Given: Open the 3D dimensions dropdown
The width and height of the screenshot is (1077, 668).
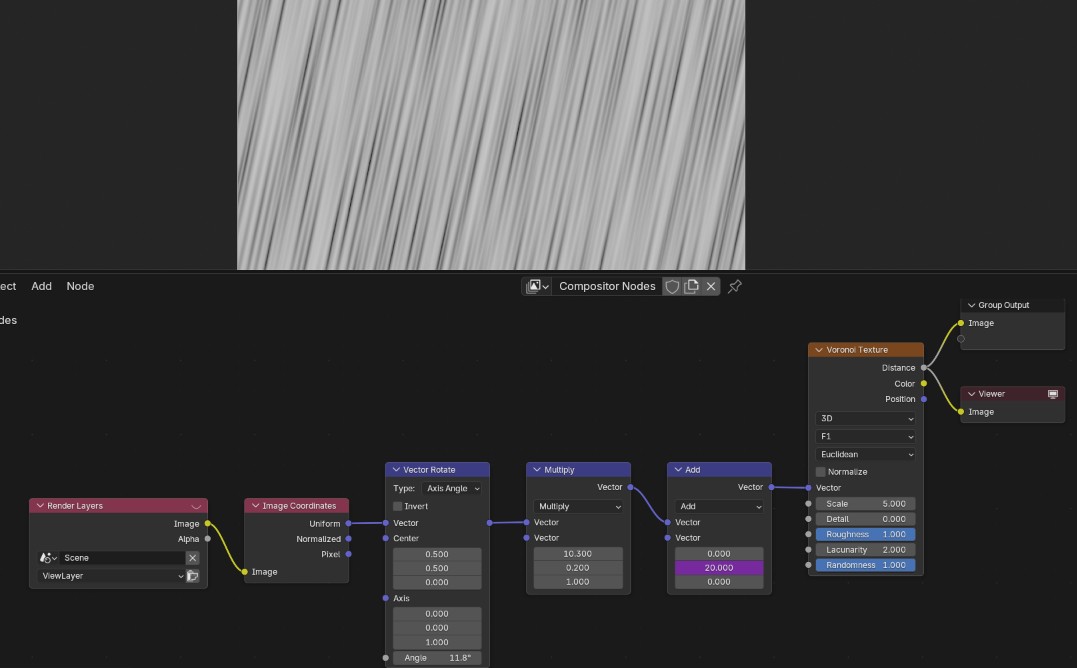Looking at the screenshot, I should click(x=865, y=419).
